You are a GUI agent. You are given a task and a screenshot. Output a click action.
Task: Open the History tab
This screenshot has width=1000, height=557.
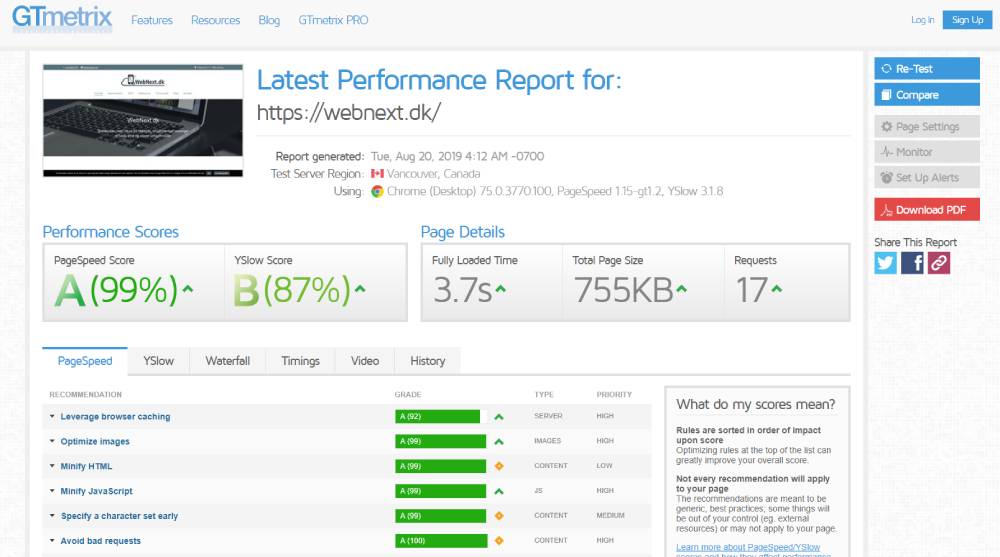click(x=427, y=361)
